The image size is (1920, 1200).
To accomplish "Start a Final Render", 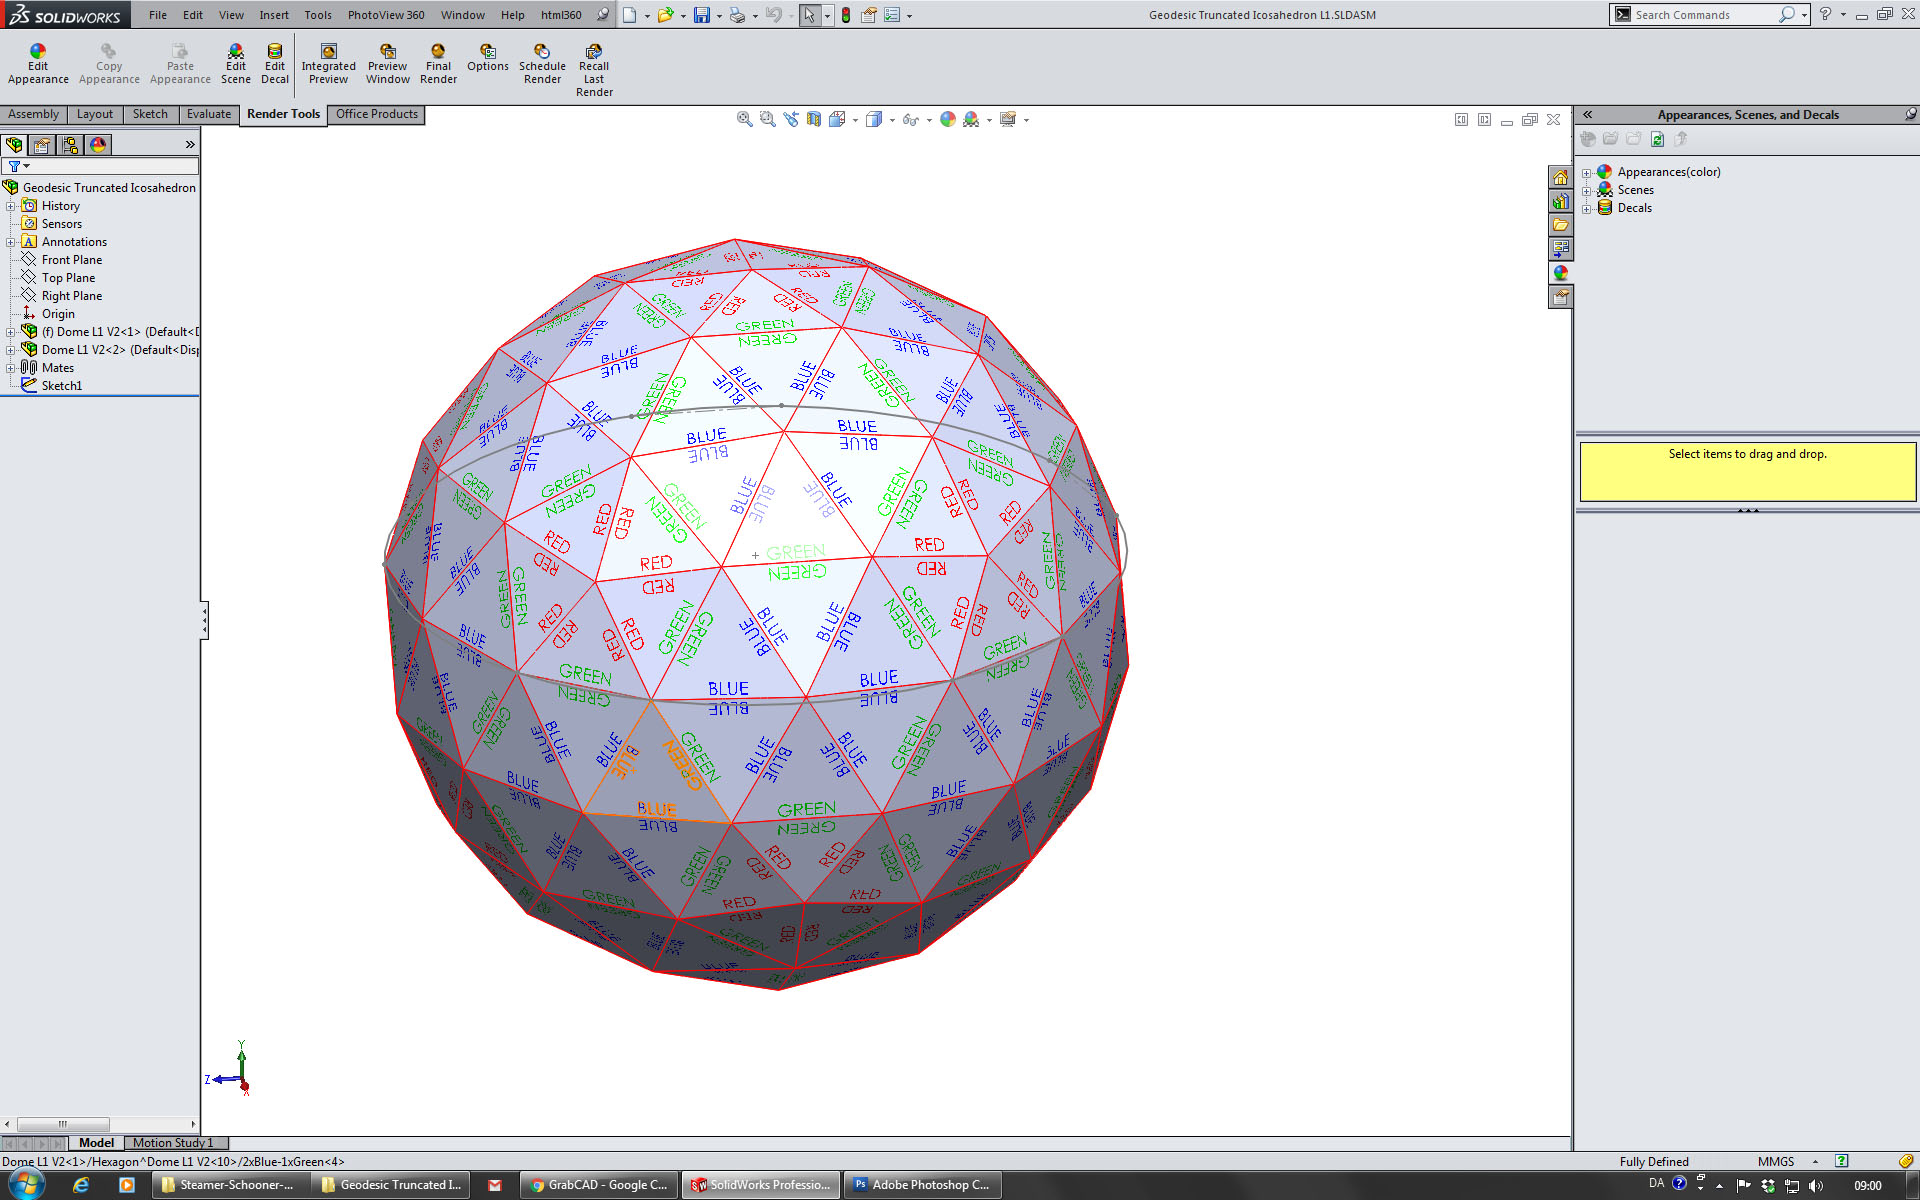I will [438, 64].
